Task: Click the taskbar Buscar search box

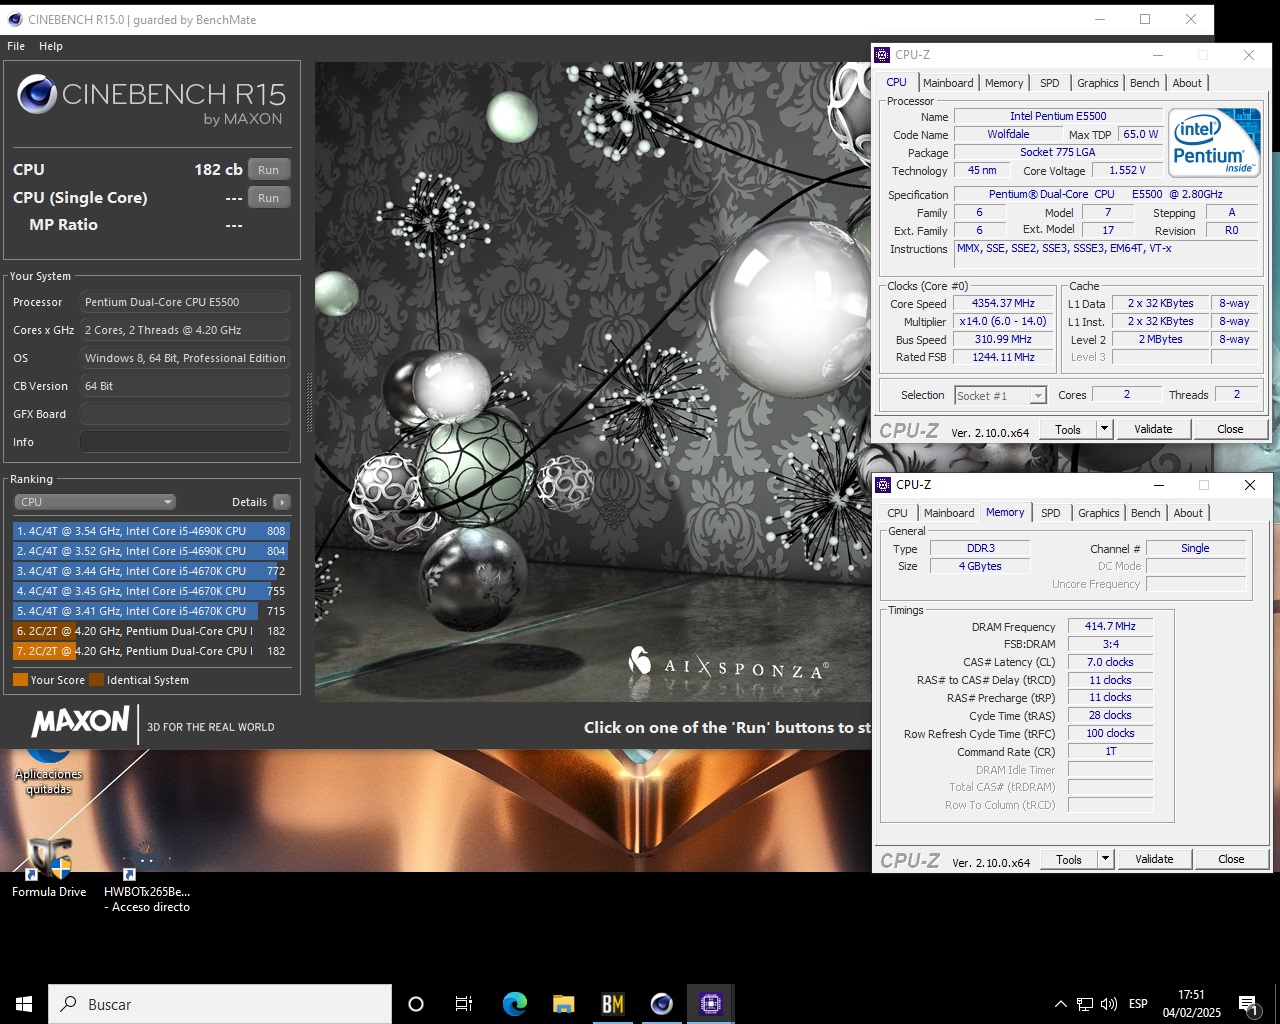Action: pos(220,1004)
